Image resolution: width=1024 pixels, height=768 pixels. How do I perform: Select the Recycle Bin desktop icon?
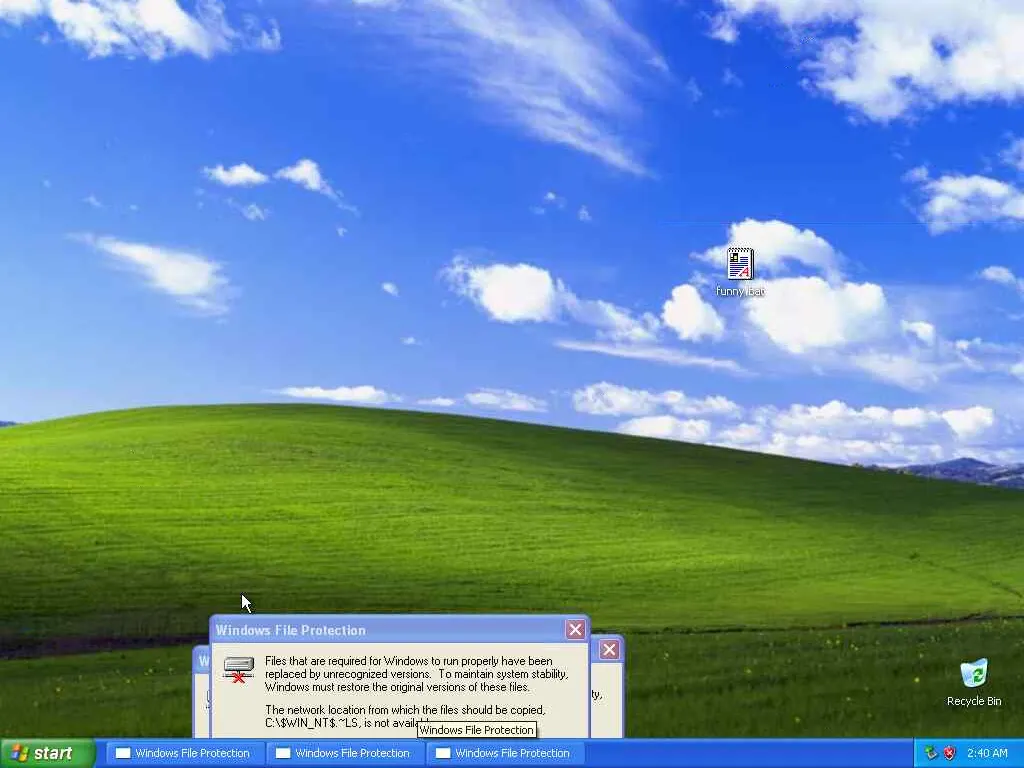tap(974, 682)
